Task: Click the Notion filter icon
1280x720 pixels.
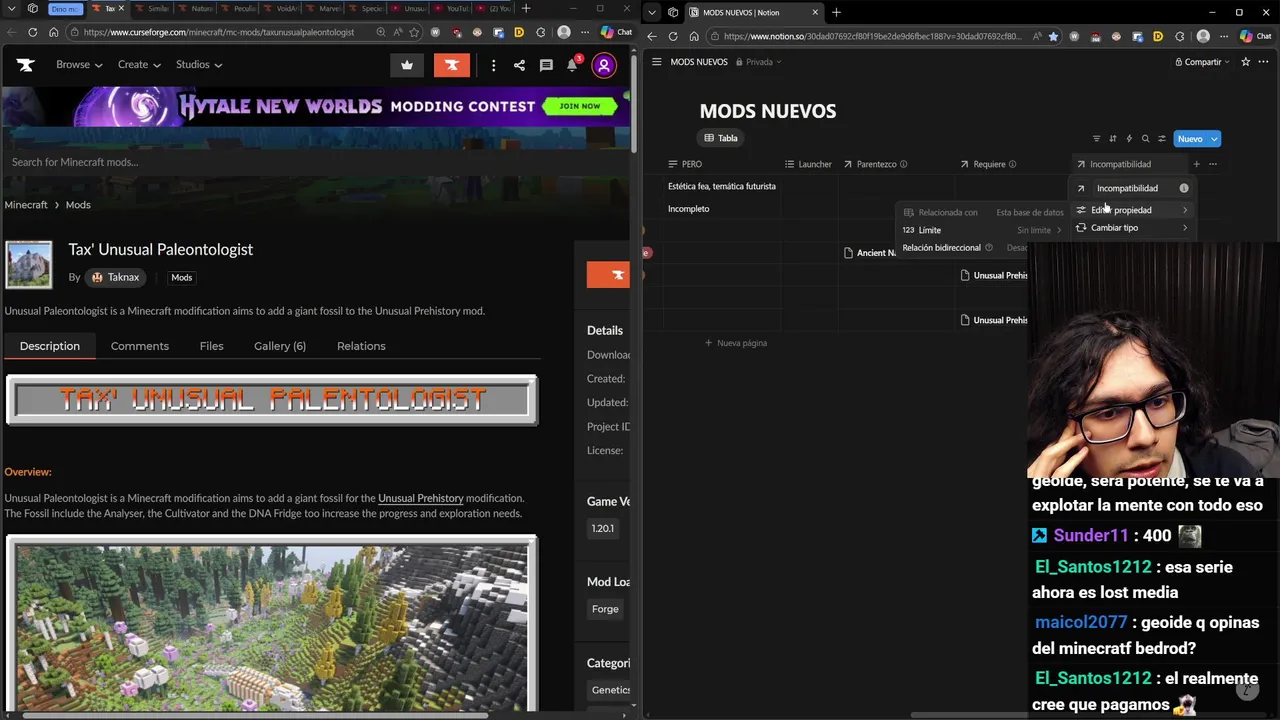Action: [x=1096, y=139]
